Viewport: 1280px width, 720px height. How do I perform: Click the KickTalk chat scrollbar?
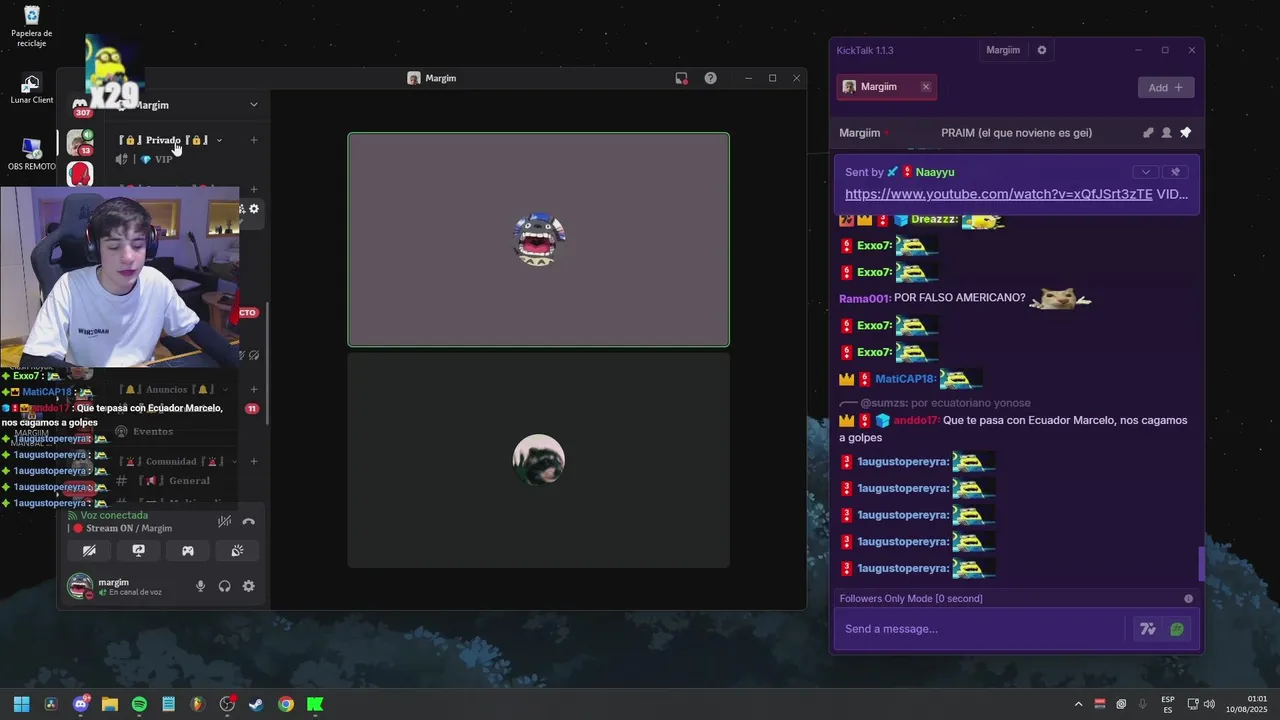point(1201,563)
